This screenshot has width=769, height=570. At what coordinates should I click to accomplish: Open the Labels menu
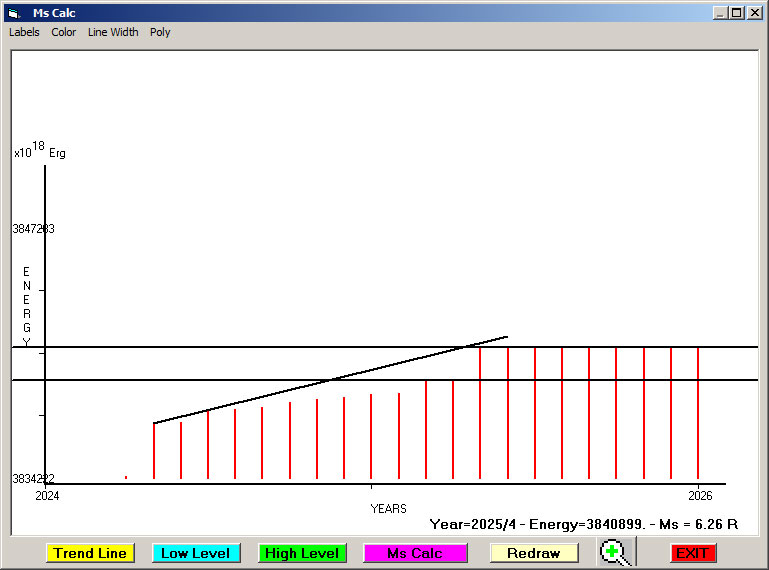click(24, 32)
